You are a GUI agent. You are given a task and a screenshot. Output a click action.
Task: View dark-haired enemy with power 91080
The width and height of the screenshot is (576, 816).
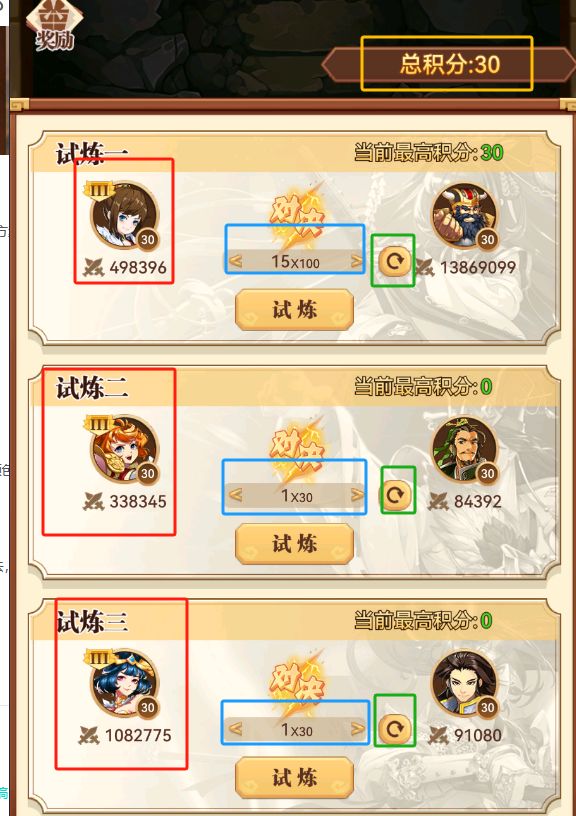coord(465,683)
